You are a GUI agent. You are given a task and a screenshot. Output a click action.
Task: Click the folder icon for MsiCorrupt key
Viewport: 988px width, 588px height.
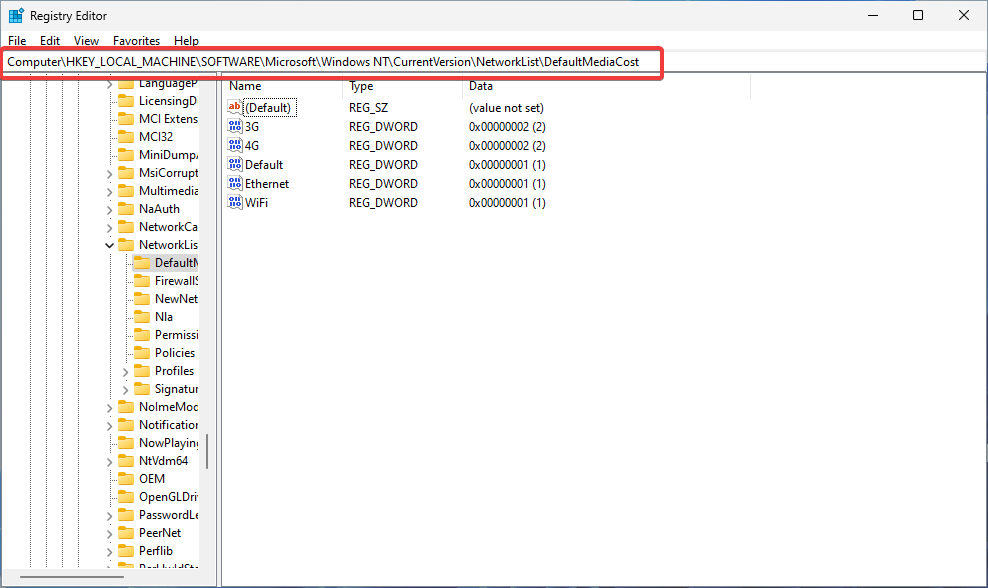(x=127, y=173)
